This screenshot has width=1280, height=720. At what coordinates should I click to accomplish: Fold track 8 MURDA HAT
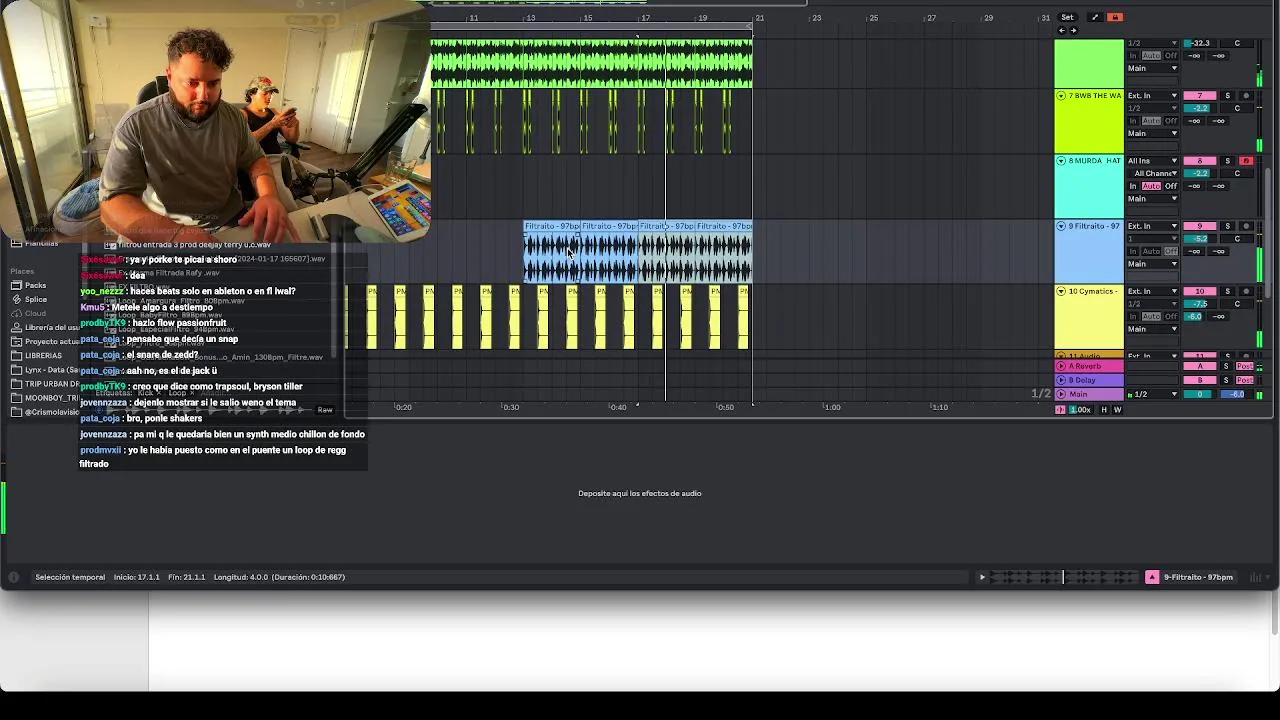pyautogui.click(x=1061, y=161)
